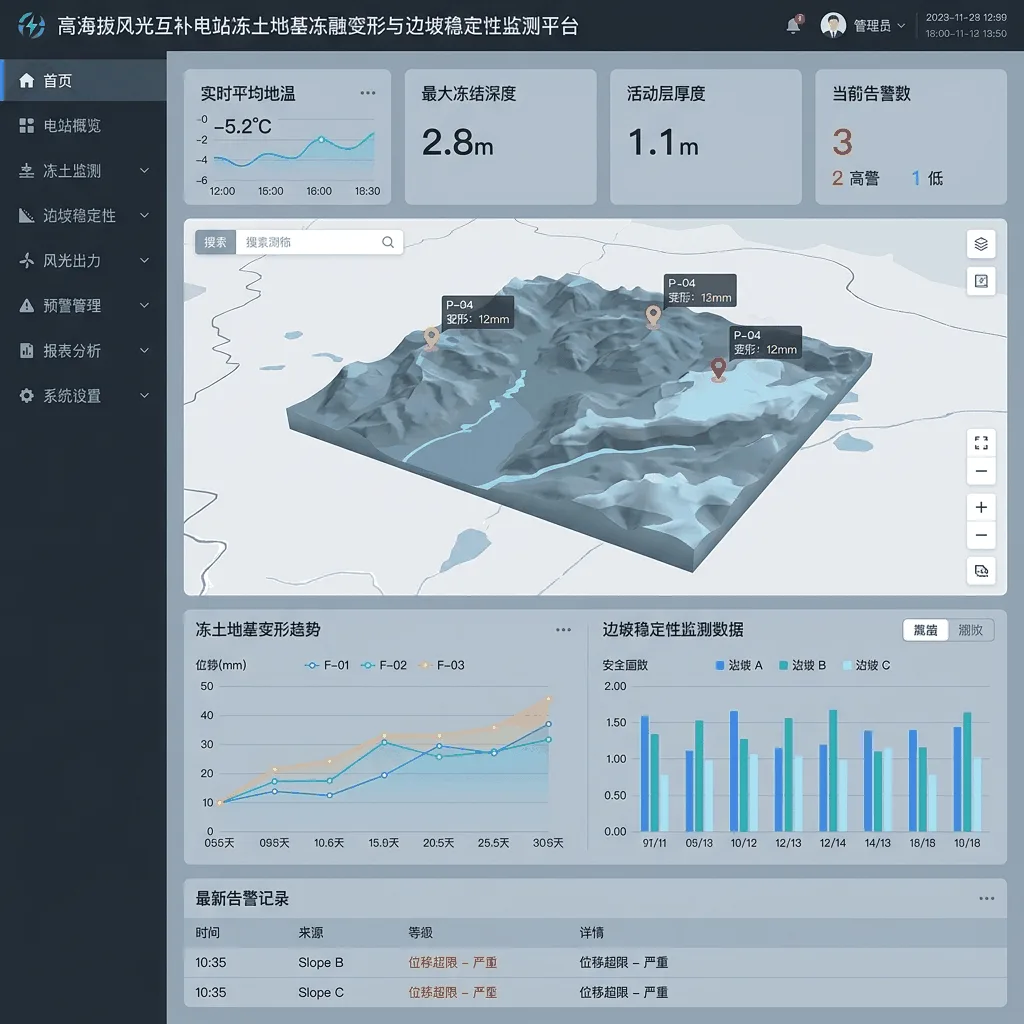Image resolution: width=1024 pixels, height=1024 pixels.
Task: Click the magnifier icon in search box
Action: (388, 242)
